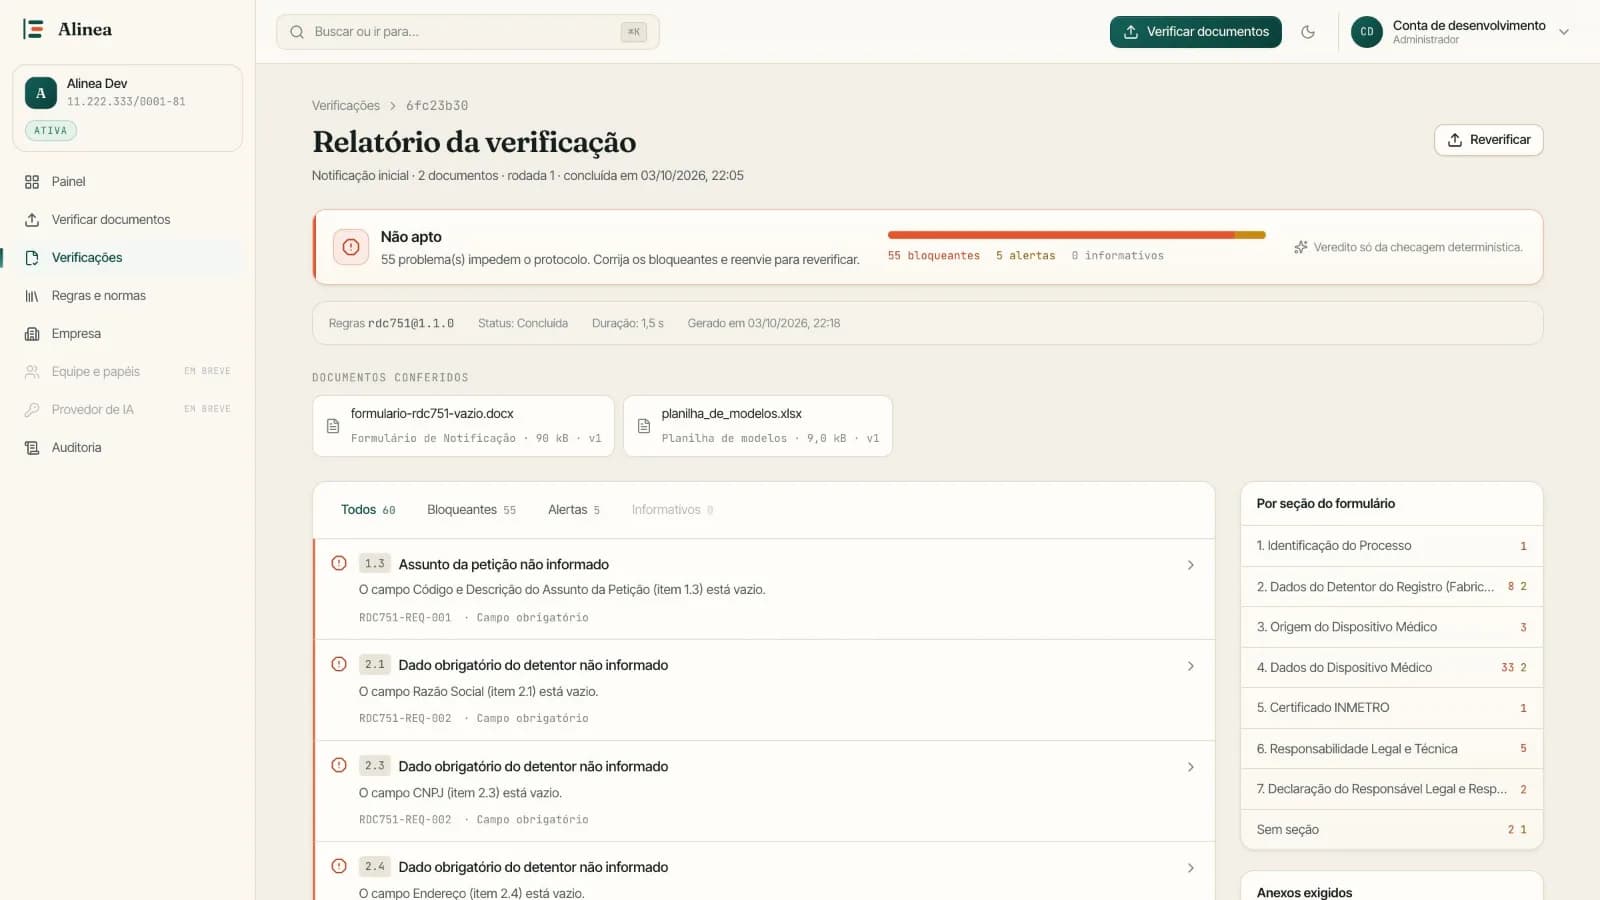Open Painel in the sidebar
Image resolution: width=1600 pixels, height=900 pixels.
point(128,182)
